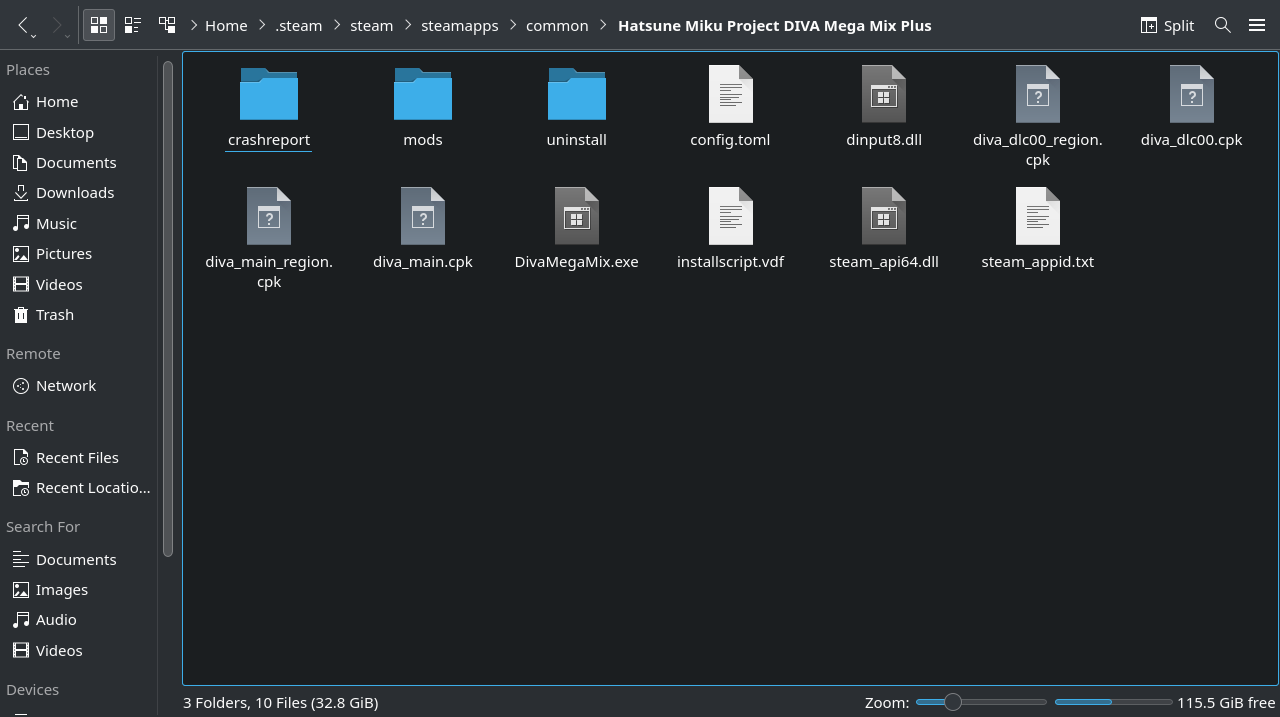Select steam_api64.dll file icon
Viewport: 1280px width, 717px height.
tap(884, 216)
